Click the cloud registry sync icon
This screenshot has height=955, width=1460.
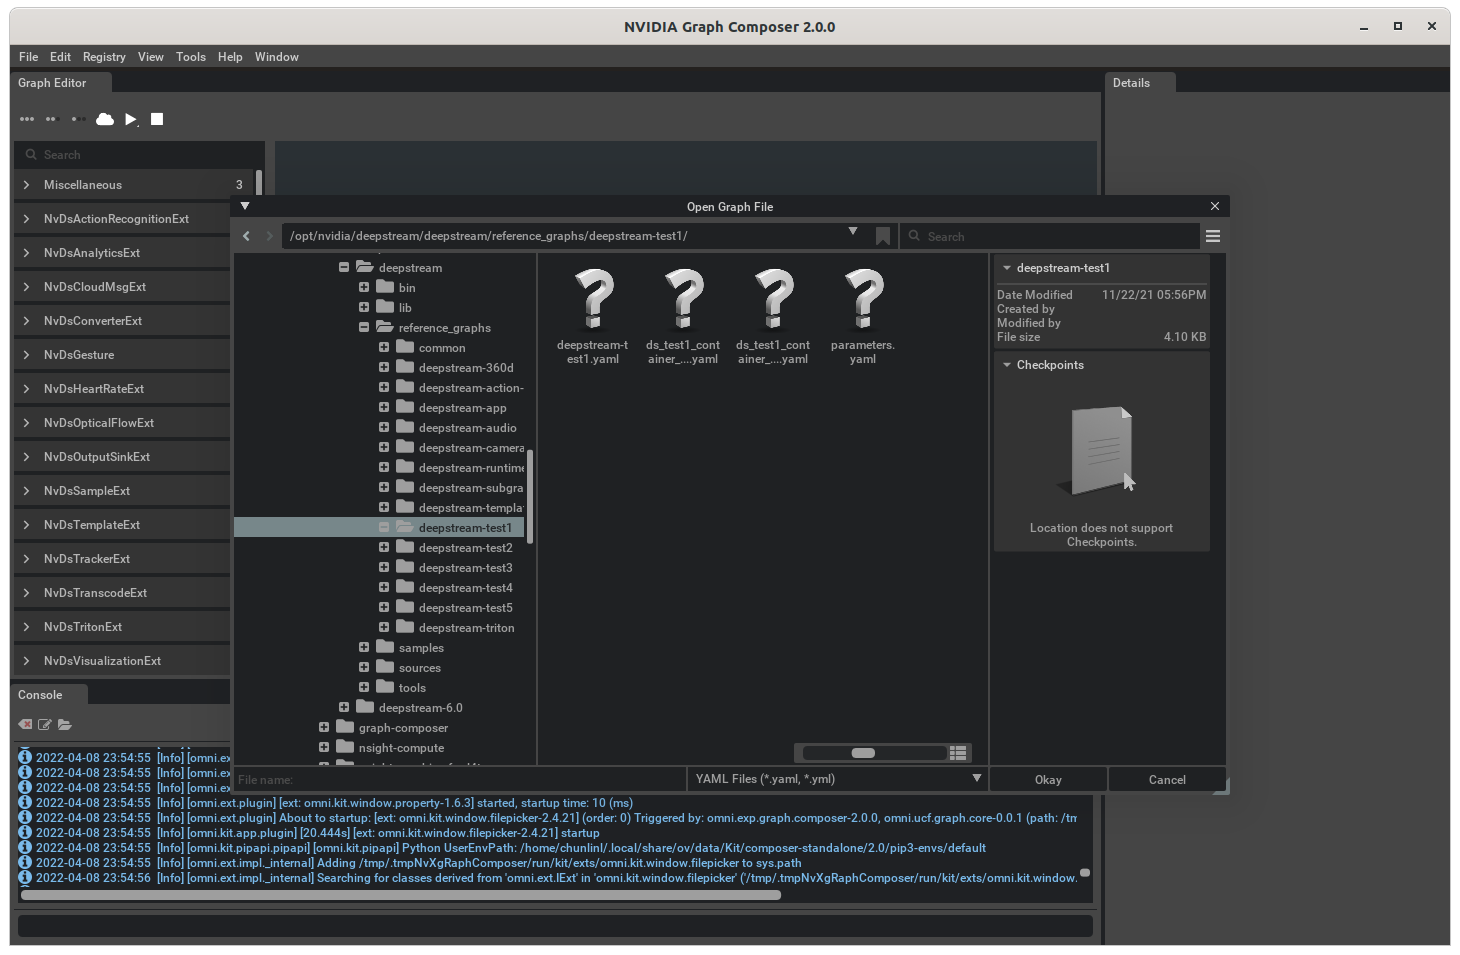pos(105,119)
